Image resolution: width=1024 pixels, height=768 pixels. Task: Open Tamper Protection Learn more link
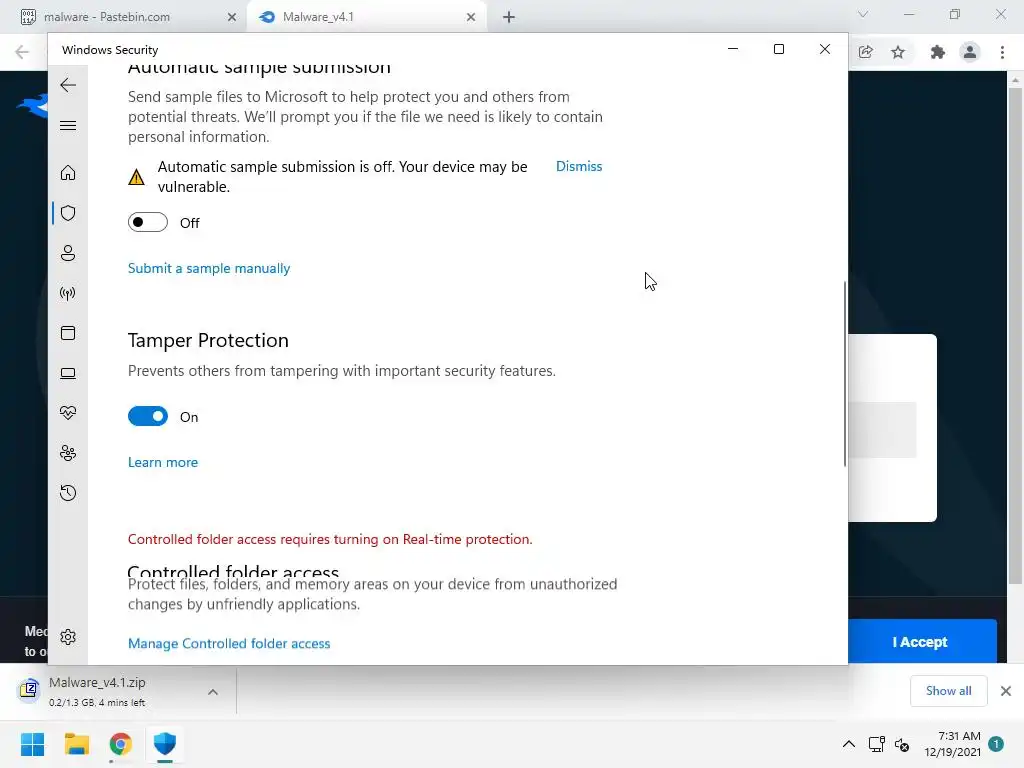pyautogui.click(x=163, y=462)
